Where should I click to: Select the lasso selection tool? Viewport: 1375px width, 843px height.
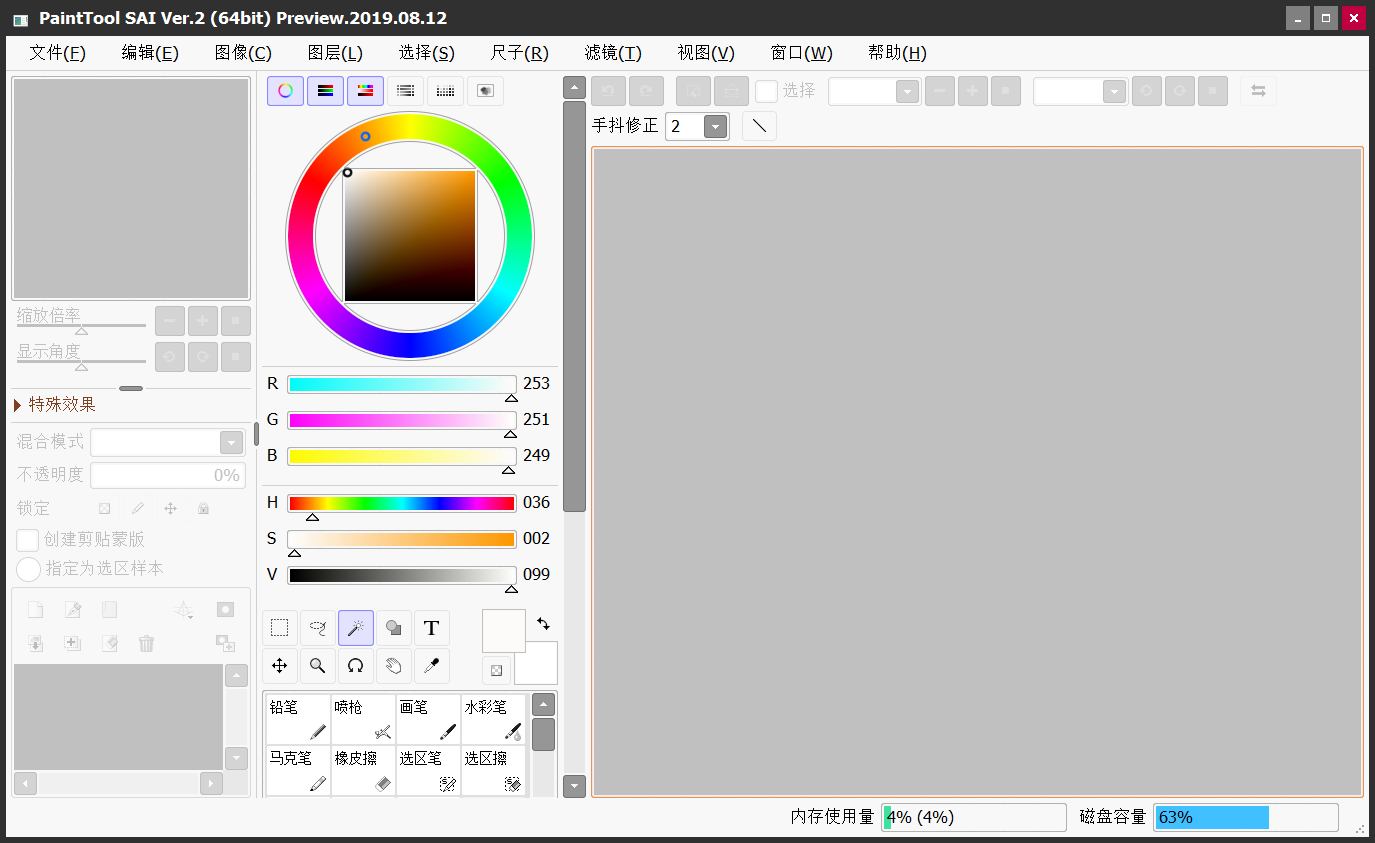click(x=318, y=628)
